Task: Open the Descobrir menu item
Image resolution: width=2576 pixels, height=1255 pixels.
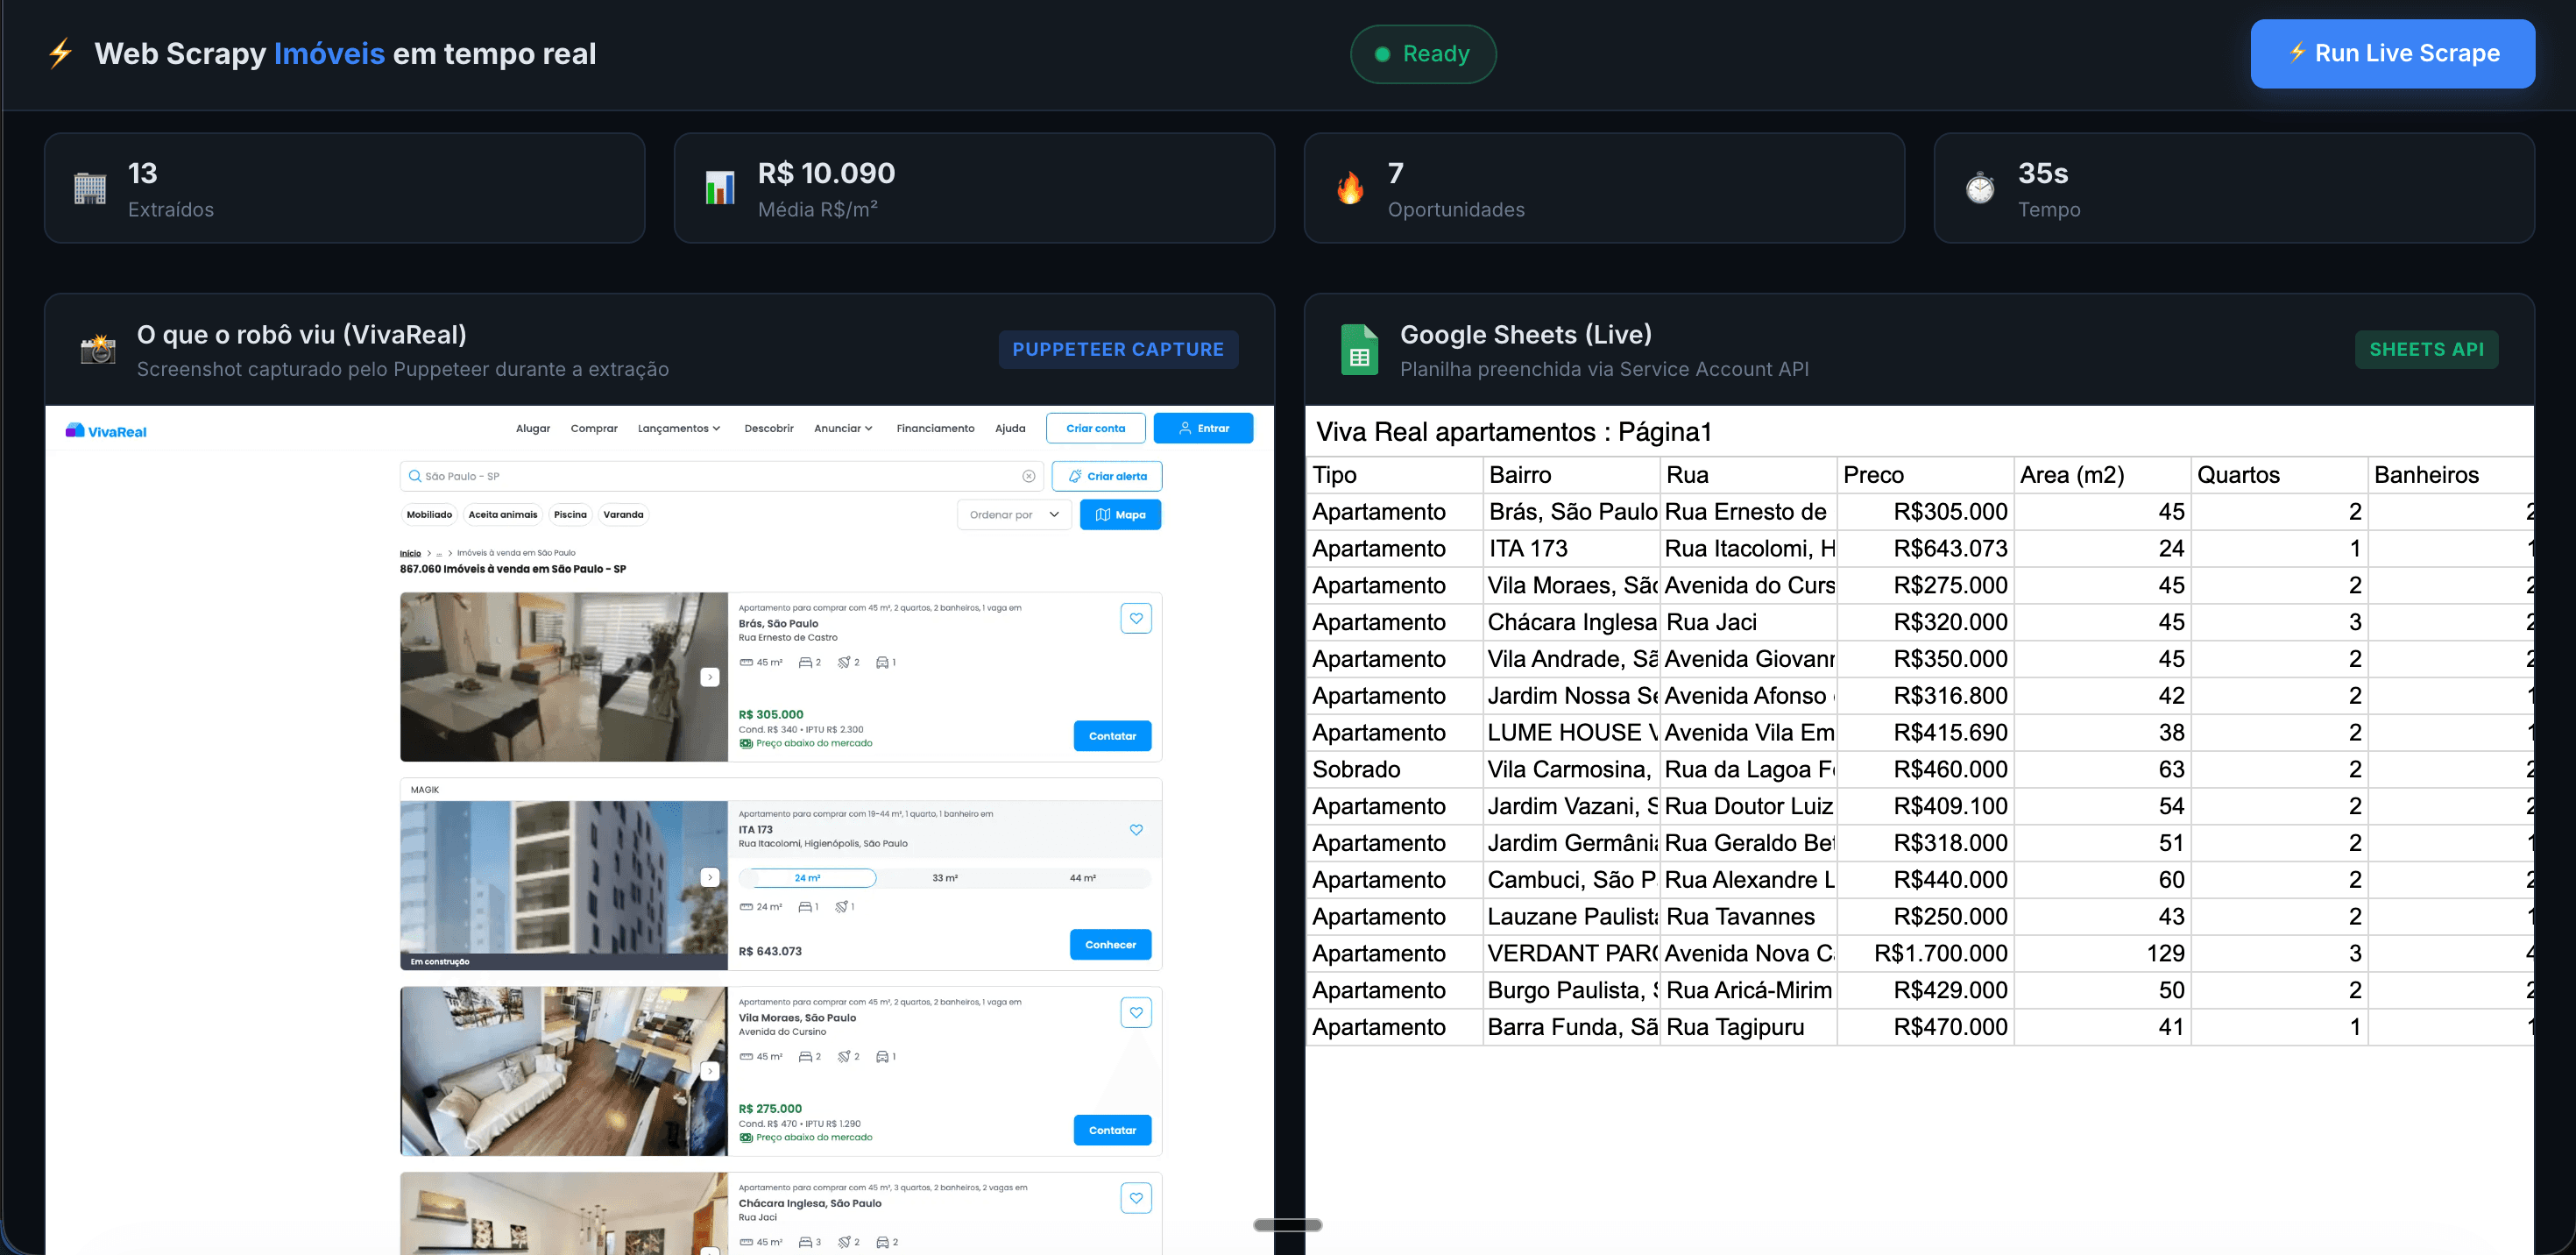Action: pos(769,428)
